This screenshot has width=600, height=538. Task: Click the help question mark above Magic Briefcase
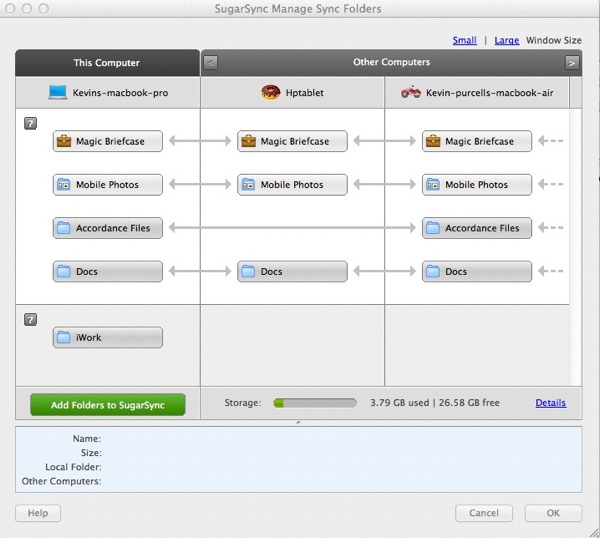click(x=30, y=124)
